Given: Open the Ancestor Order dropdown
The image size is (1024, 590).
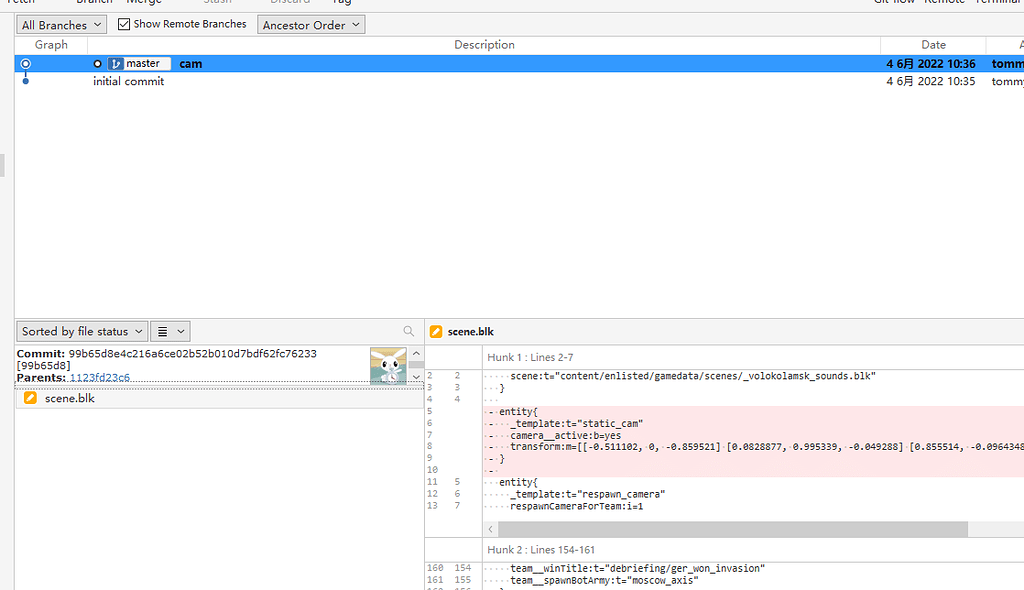Looking at the screenshot, I should pyautogui.click(x=311, y=24).
